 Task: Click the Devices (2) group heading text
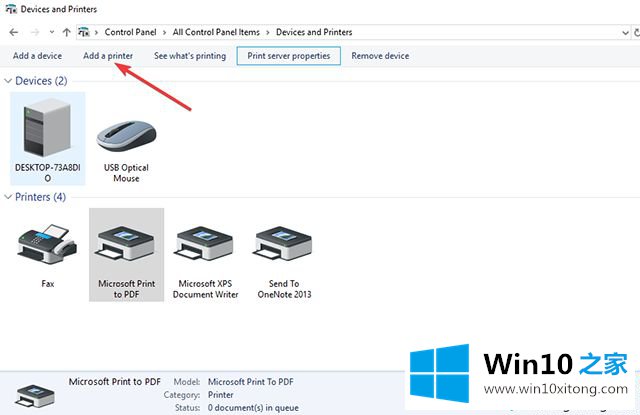[x=41, y=81]
